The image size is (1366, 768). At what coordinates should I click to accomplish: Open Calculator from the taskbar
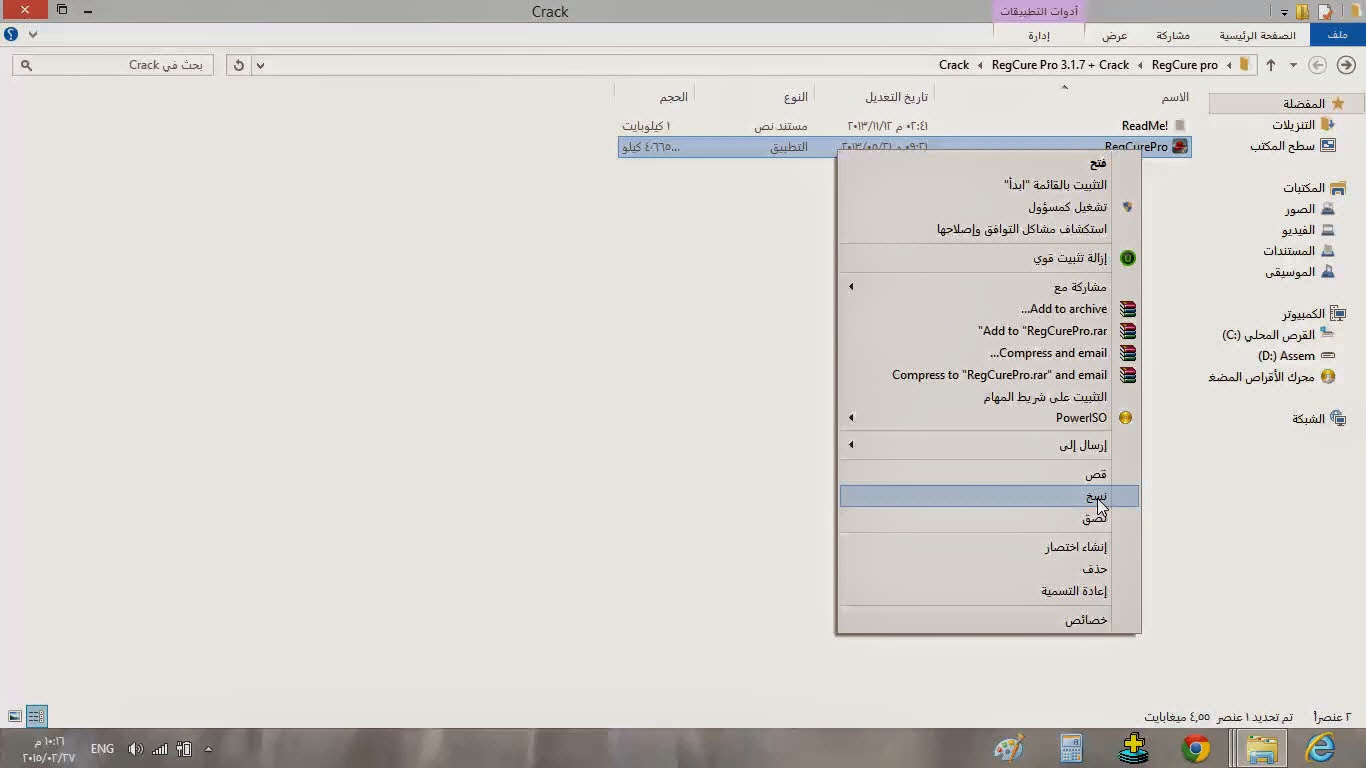[1070, 747]
